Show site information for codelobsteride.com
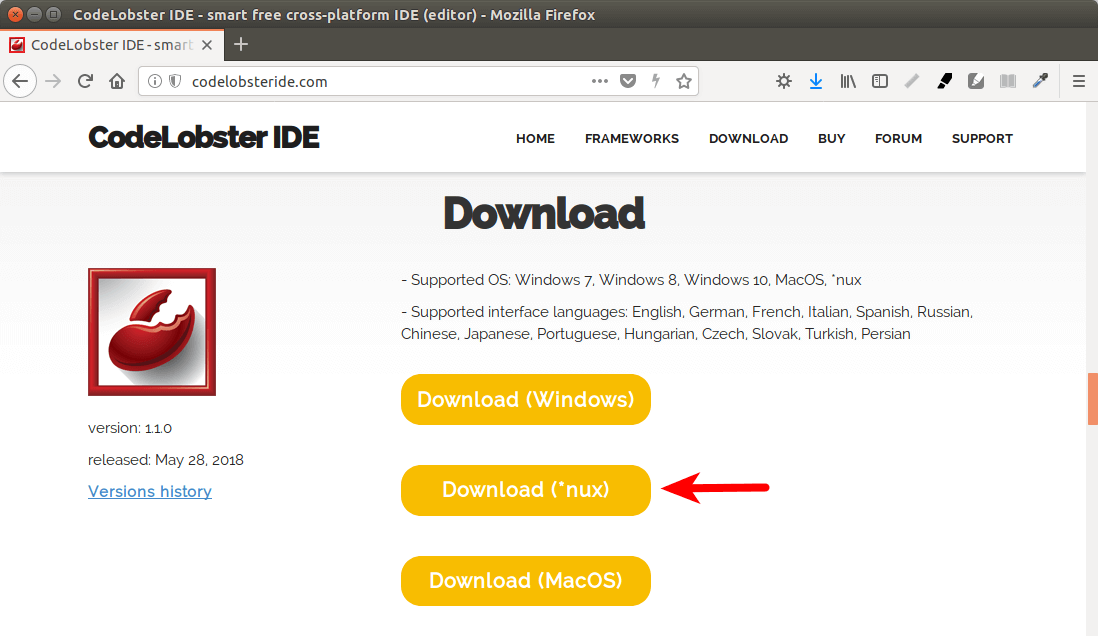The width and height of the screenshot is (1098, 636). [155, 82]
